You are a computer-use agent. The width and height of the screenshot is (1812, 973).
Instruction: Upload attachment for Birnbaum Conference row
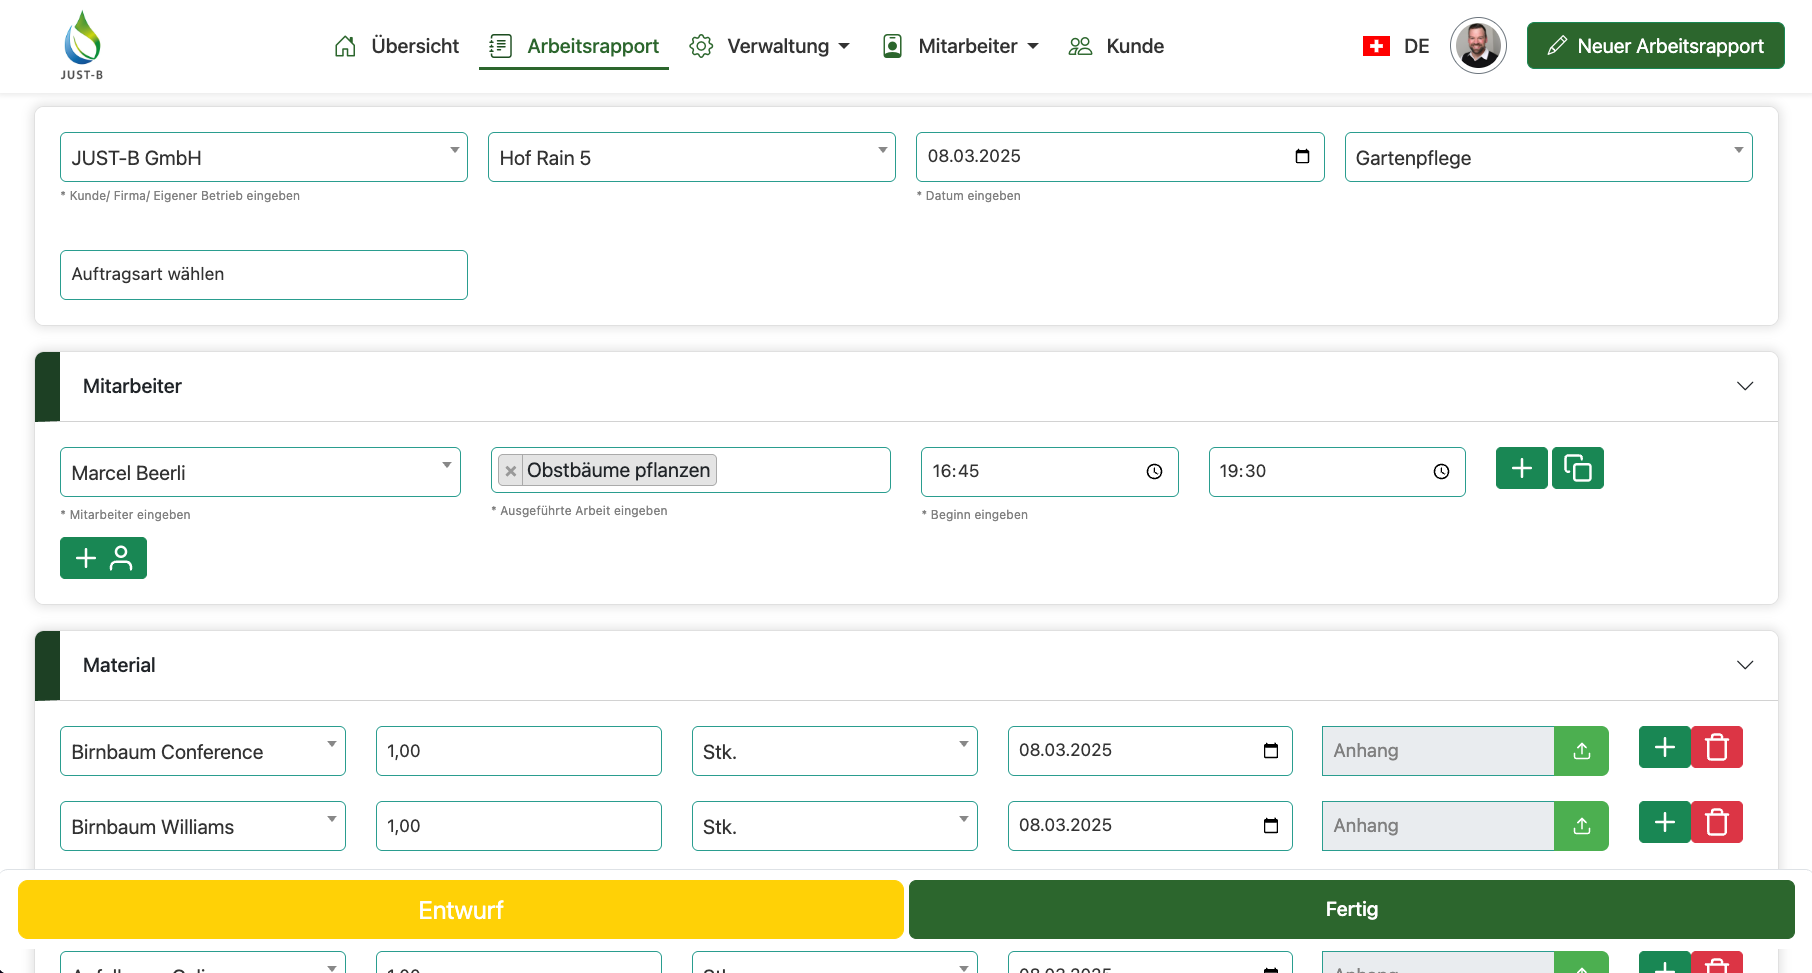point(1581,751)
